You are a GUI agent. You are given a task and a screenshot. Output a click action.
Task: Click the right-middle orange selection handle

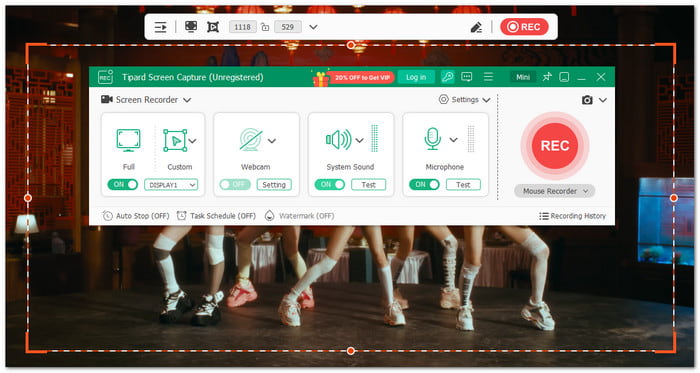tap(674, 198)
